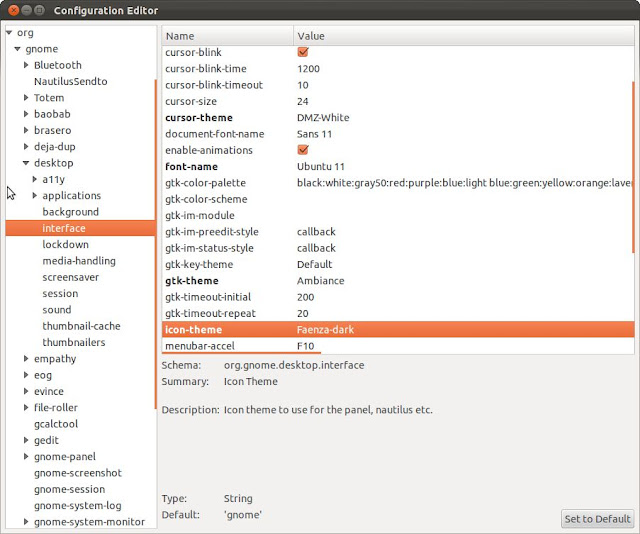Select gcalctool in the tree
The width and height of the screenshot is (640, 534).
point(56,424)
